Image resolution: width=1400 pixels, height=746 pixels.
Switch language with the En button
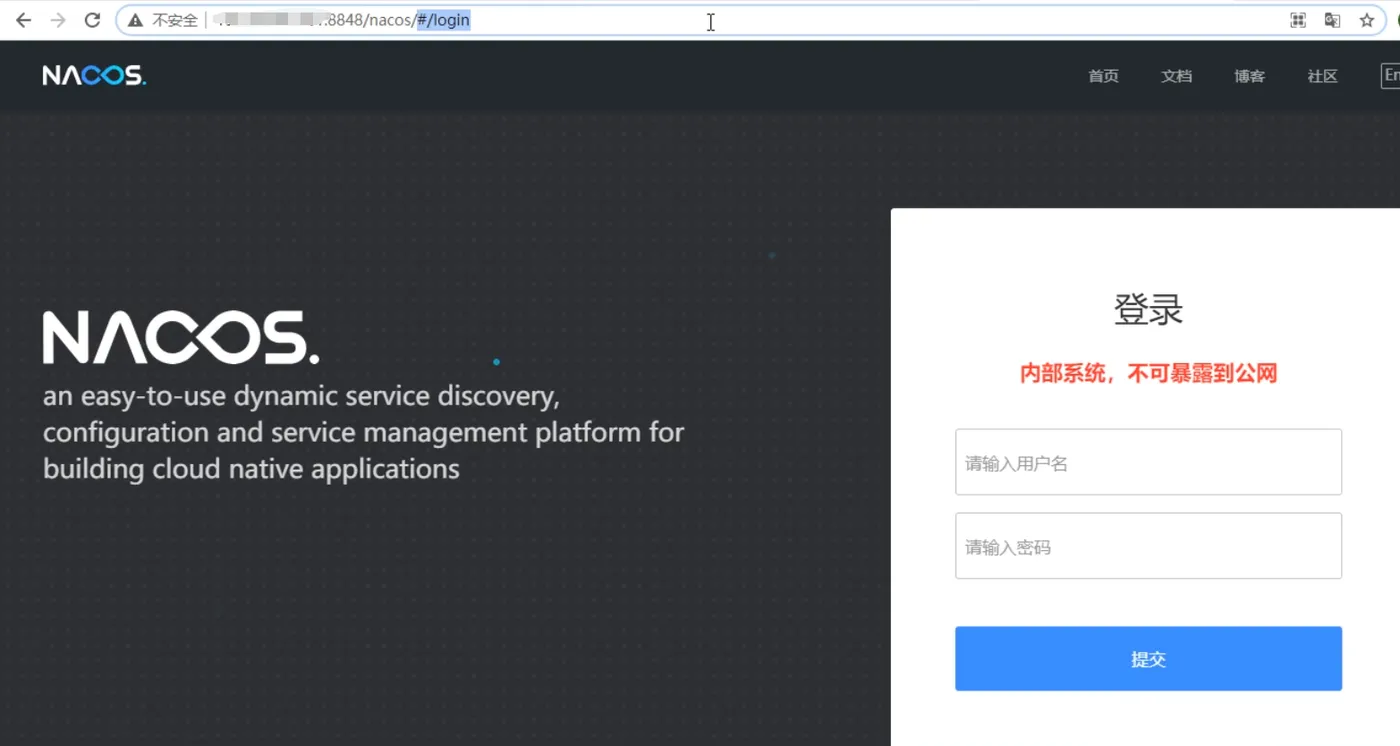point(1390,75)
